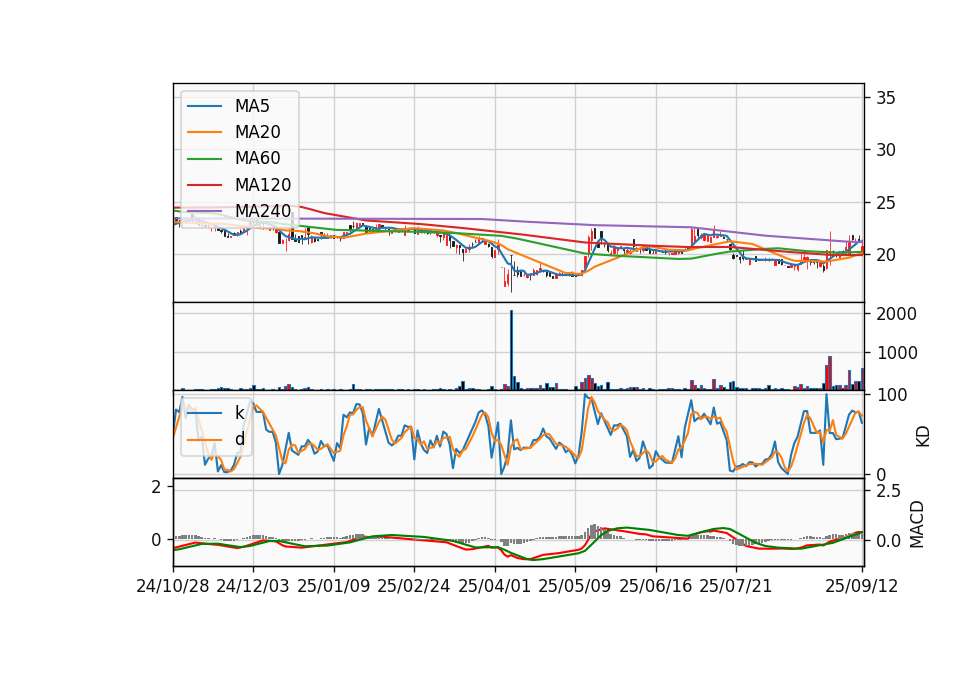The height and width of the screenshot is (690, 960).
Task: Click the 25/01/09 date label
Action: (x=334, y=586)
